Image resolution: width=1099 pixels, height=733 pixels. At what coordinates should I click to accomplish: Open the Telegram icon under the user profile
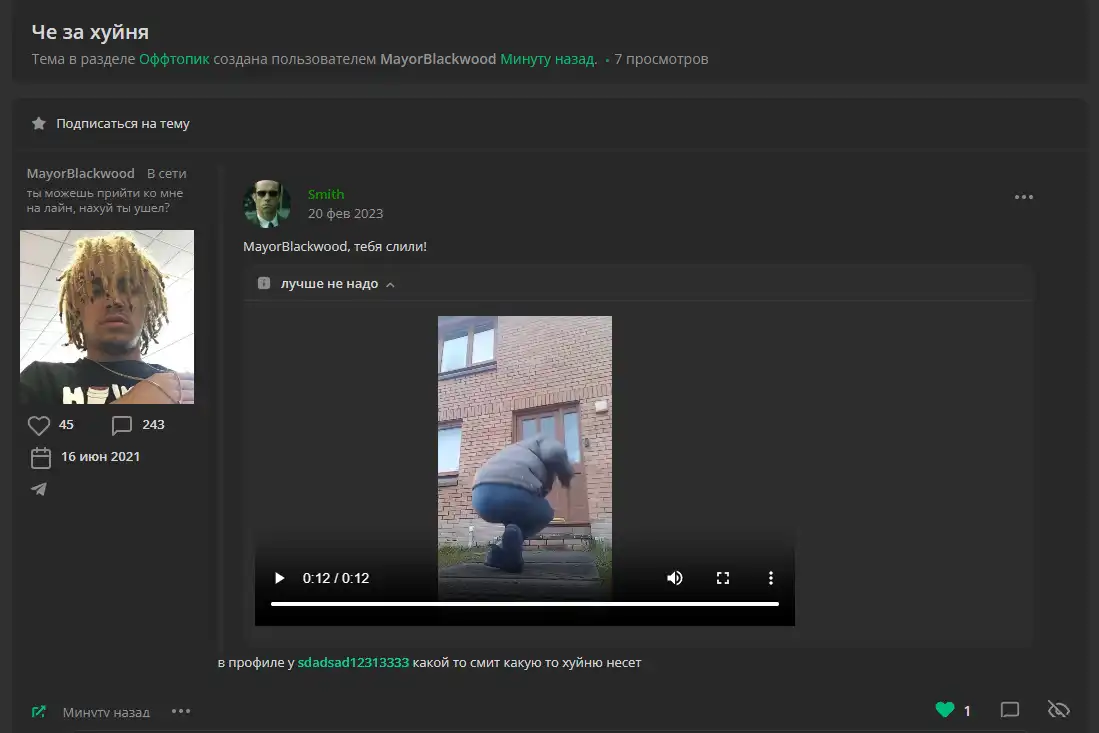coord(39,489)
